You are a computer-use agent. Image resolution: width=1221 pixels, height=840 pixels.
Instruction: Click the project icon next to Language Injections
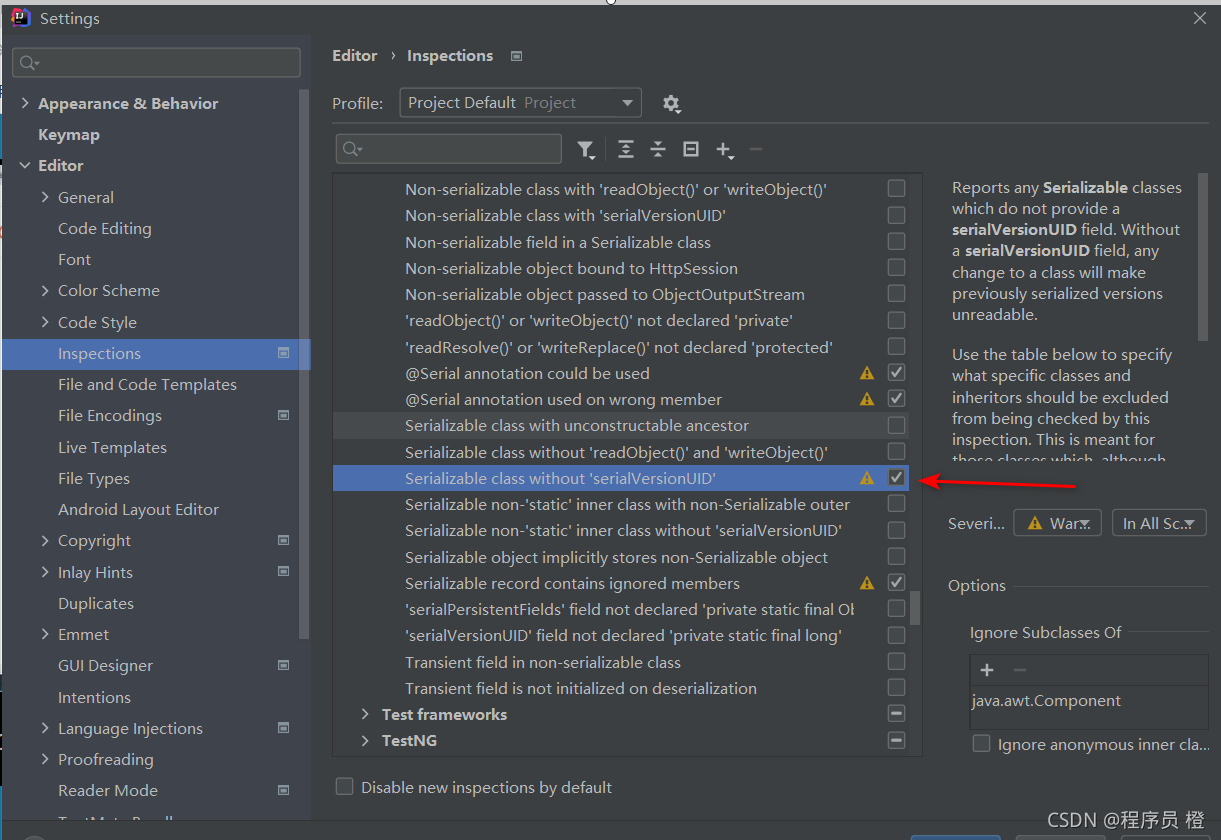[284, 728]
